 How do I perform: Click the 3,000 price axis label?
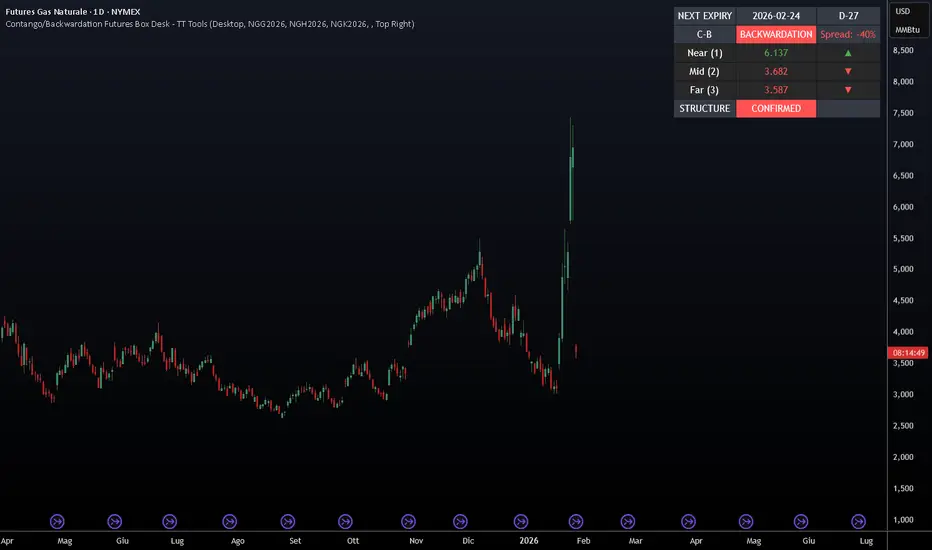[x=903, y=394]
